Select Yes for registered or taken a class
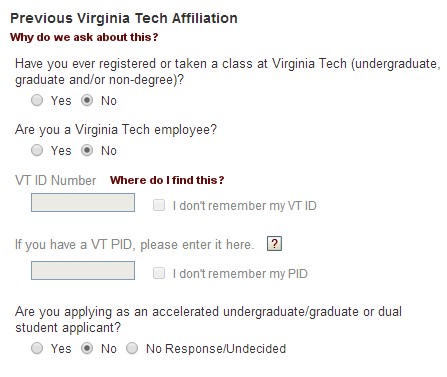 click(x=37, y=100)
